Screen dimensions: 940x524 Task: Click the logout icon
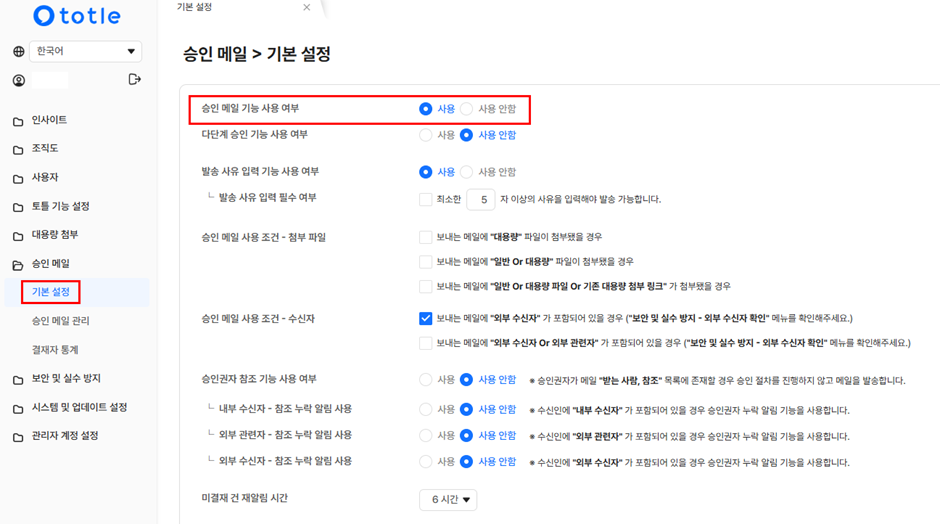coord(135,80)
